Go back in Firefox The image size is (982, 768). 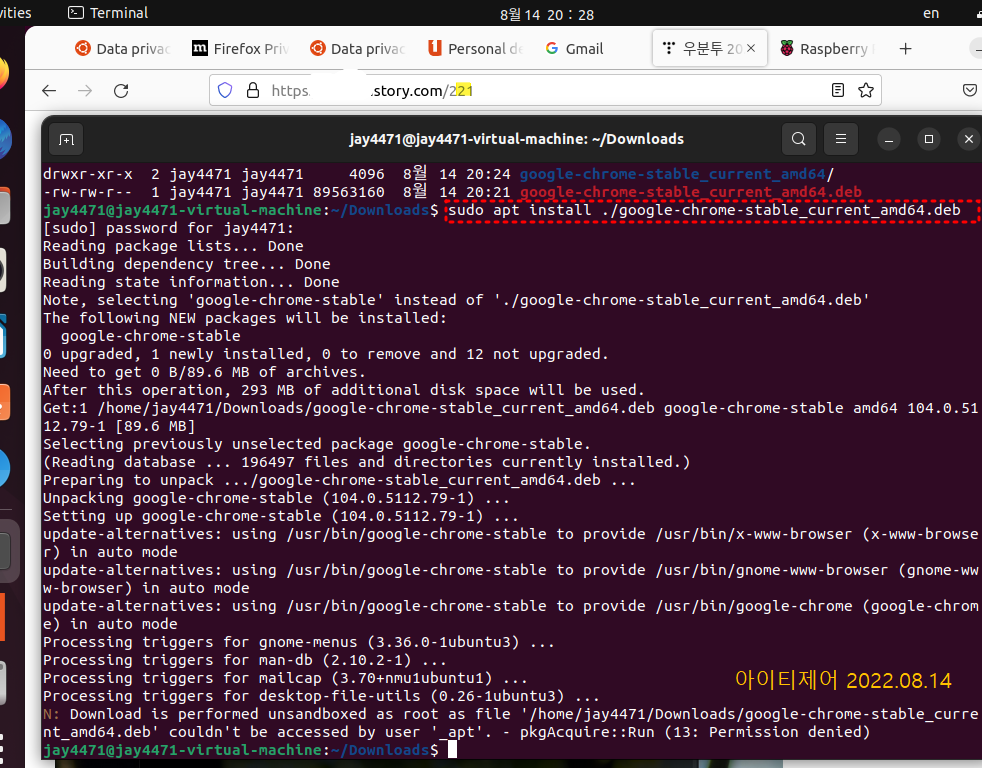click(x=49, y=91)
